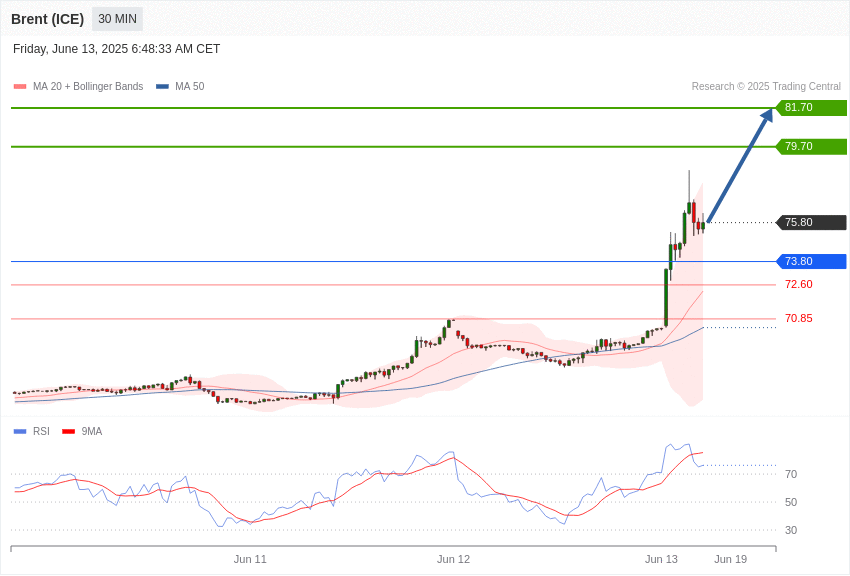Click the Jun 12 date axis label
The image size is (850, 576).
453,559
